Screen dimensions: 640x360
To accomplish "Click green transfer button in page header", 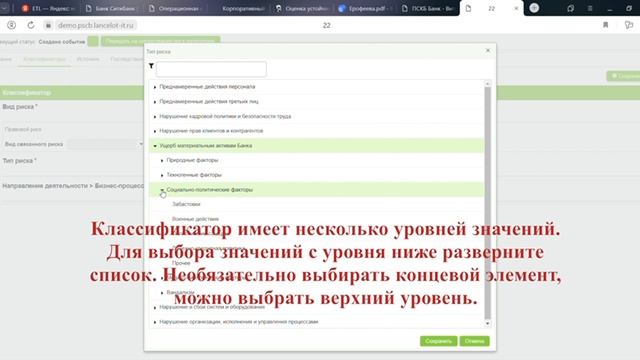I will pyautogui.click(x=160, y=41).
